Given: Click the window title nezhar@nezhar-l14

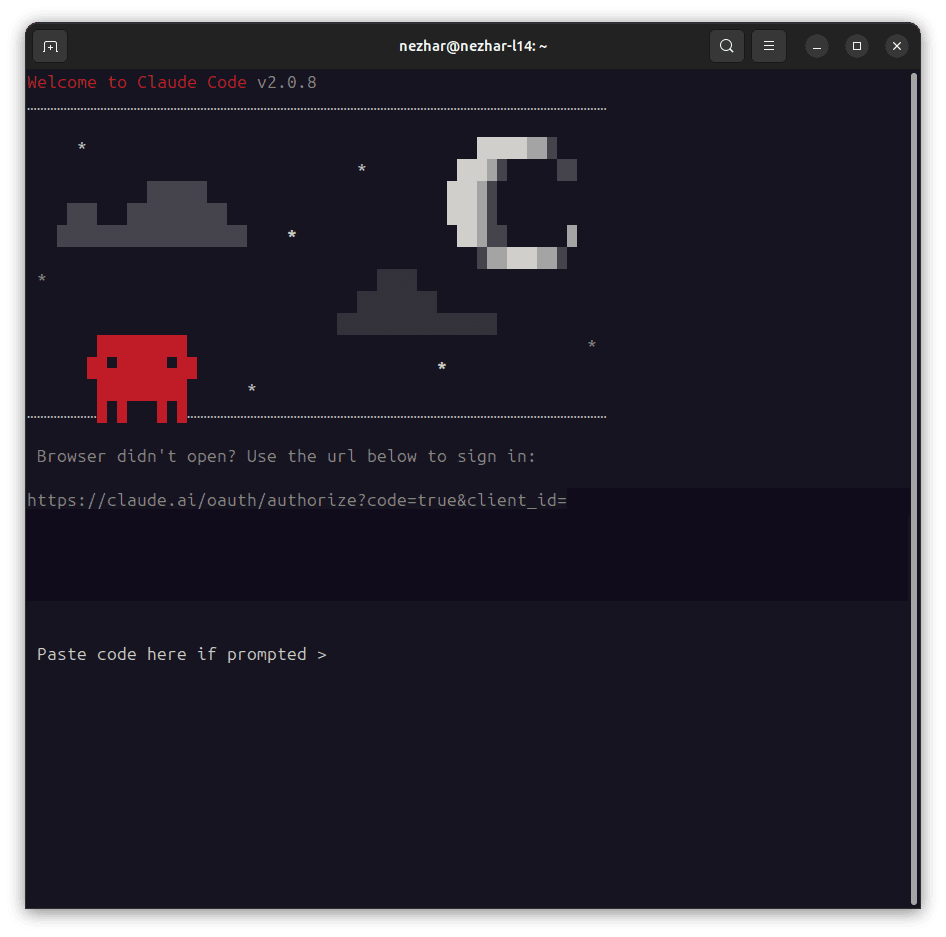Looking at the screenshot, I should pyautogui.click(x=473, y=46).
